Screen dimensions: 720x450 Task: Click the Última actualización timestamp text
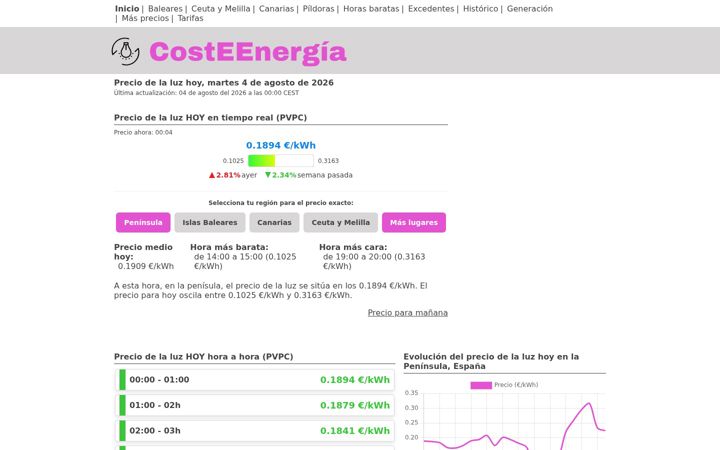coord(206,93)
